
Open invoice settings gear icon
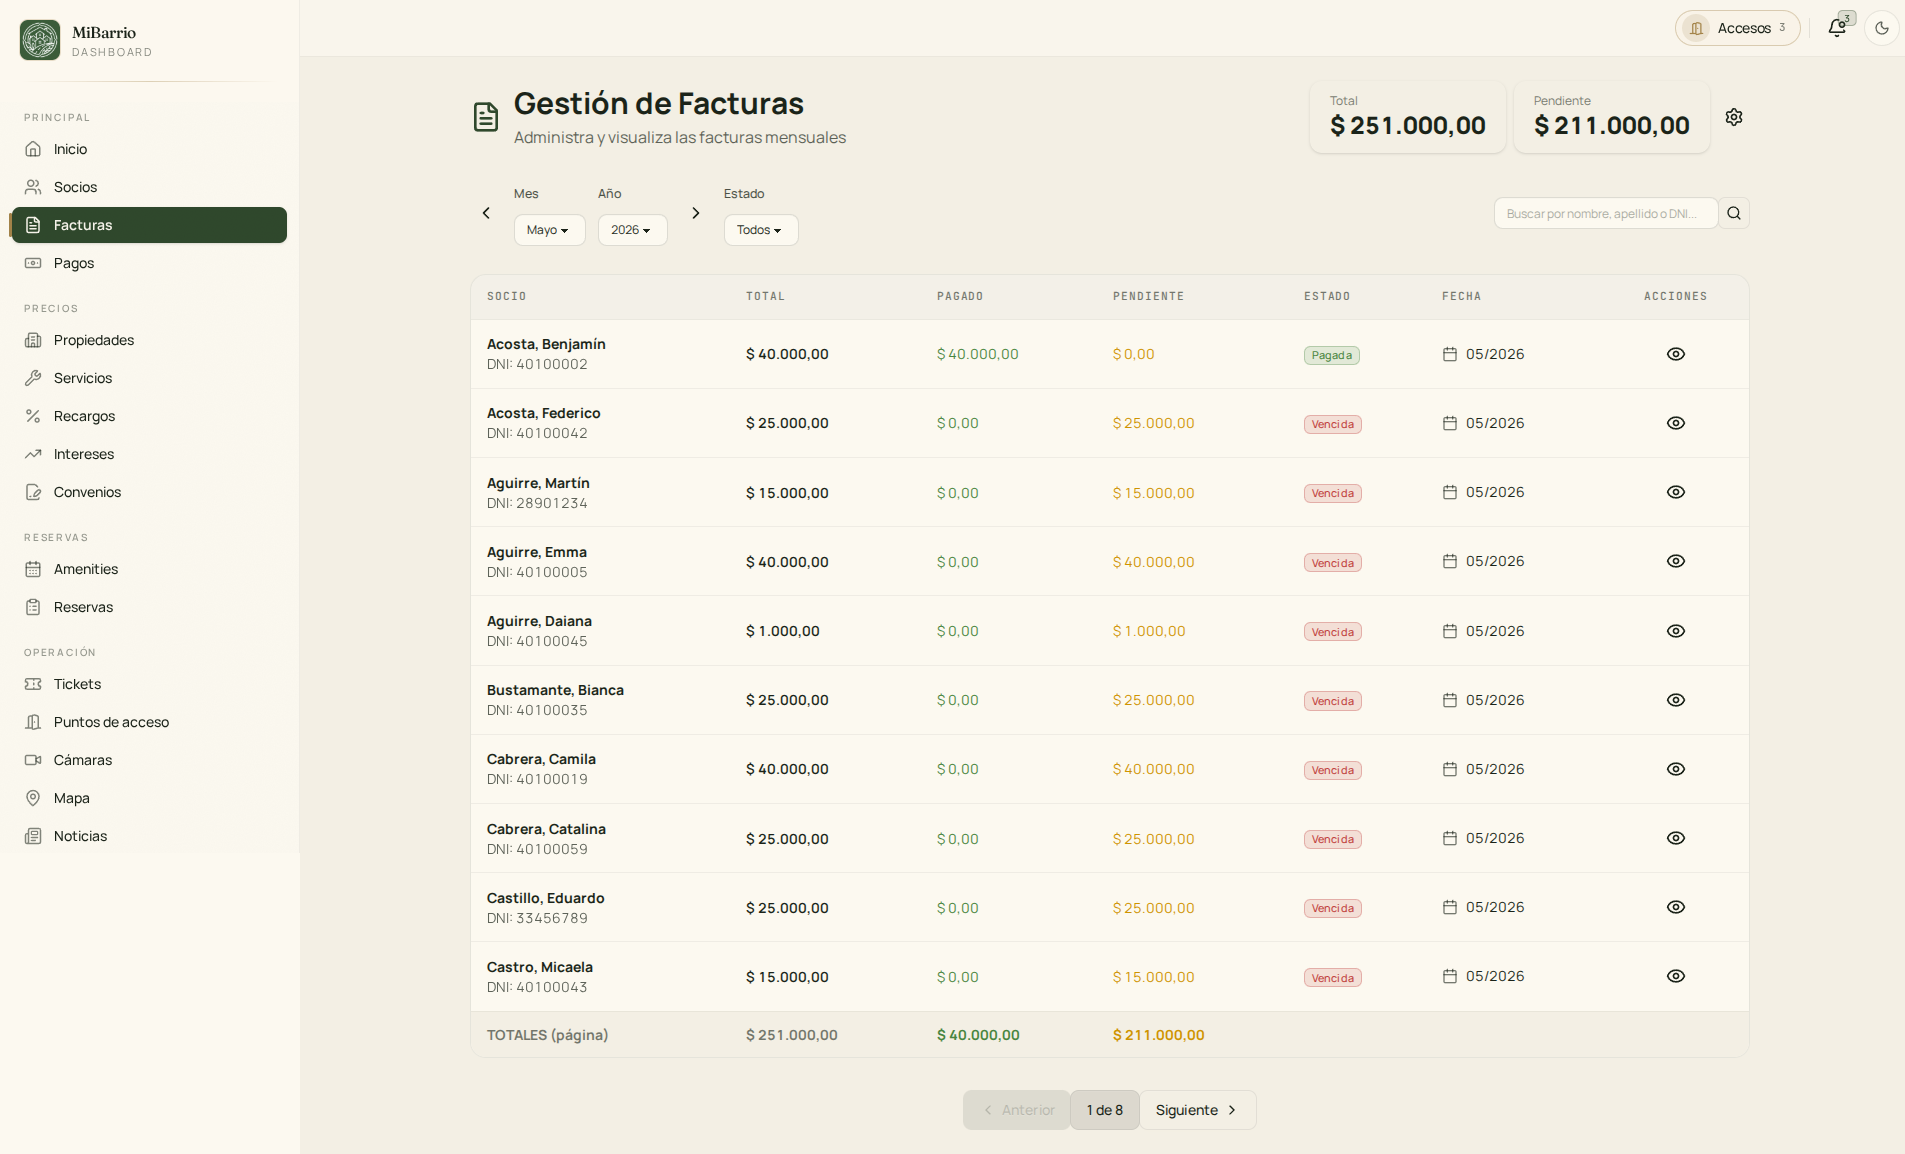1734,117
